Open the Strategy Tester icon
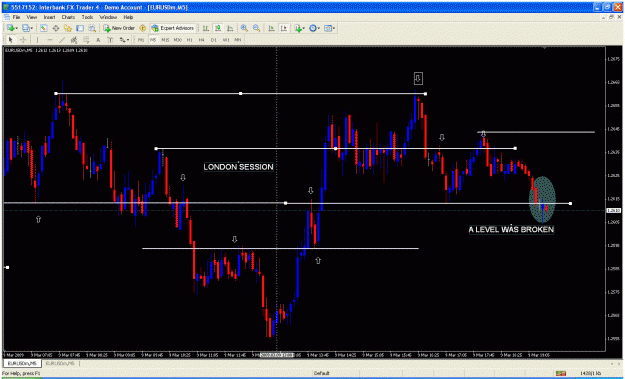The width and height of the screenshot is (625, 379). point(92,28)
